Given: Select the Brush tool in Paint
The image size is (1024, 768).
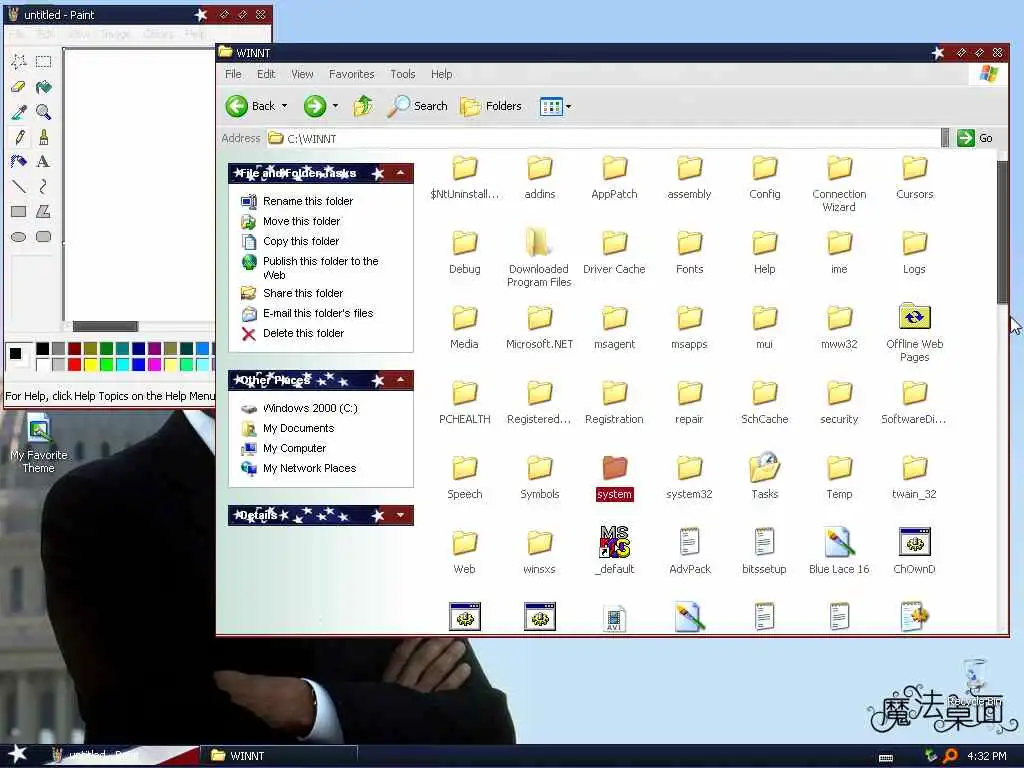Looking at the screenshot, I should coord(44,137).
